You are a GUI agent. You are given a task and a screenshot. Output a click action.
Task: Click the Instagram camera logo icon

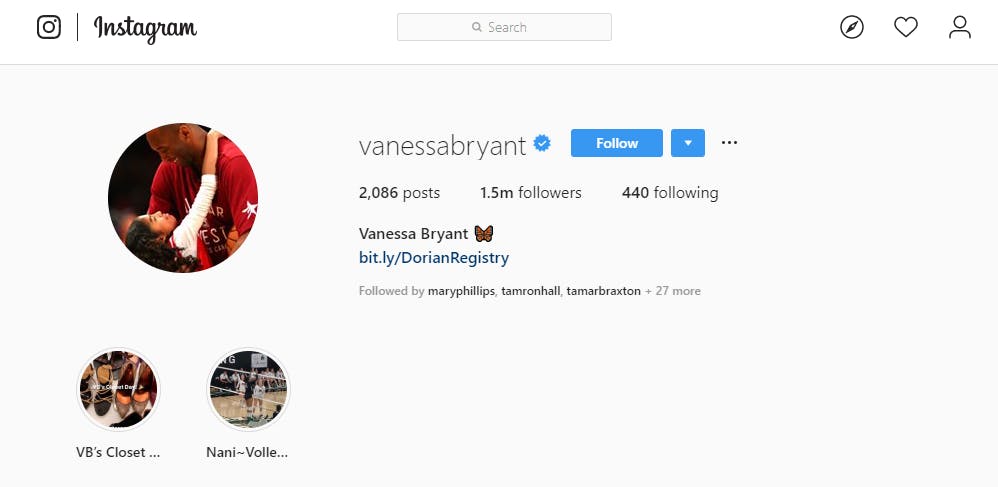tap(49, 27)
